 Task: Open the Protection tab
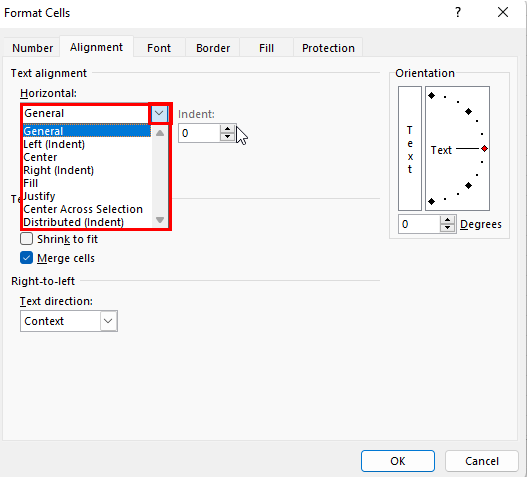pos(328,48)
